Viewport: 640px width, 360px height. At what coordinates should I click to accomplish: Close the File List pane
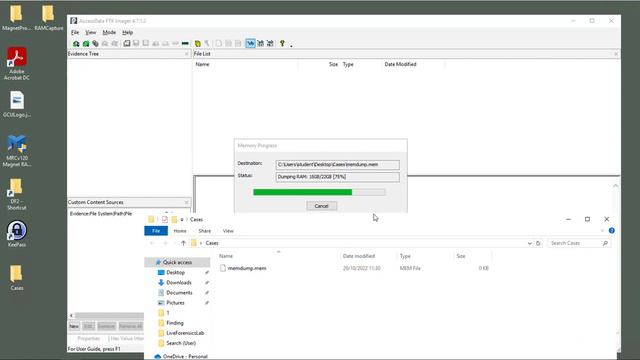pos(616,54)
